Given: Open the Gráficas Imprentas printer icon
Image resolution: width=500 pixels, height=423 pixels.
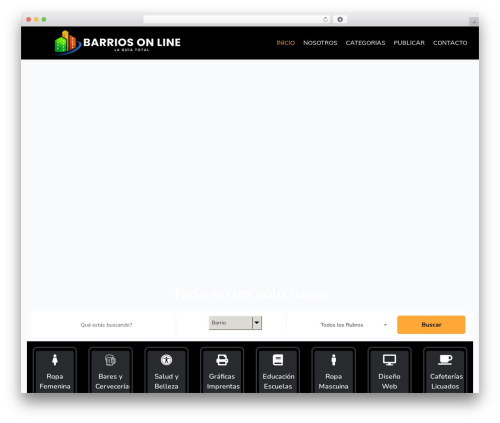Looking at the screenshot, I should point(222,360).
